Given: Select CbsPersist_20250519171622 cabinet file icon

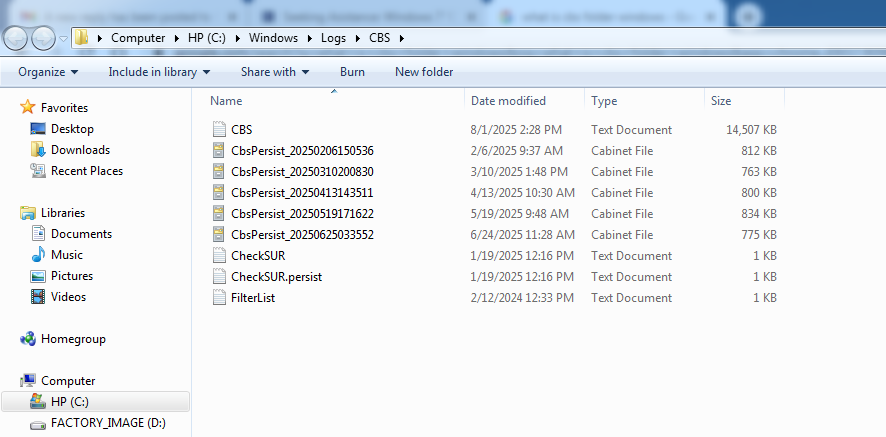Looking at the screenshot, I should [219, 214].
